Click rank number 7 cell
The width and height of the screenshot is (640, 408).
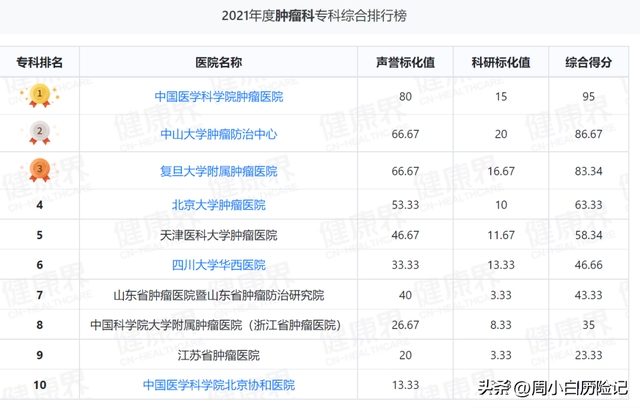point(40,295)
